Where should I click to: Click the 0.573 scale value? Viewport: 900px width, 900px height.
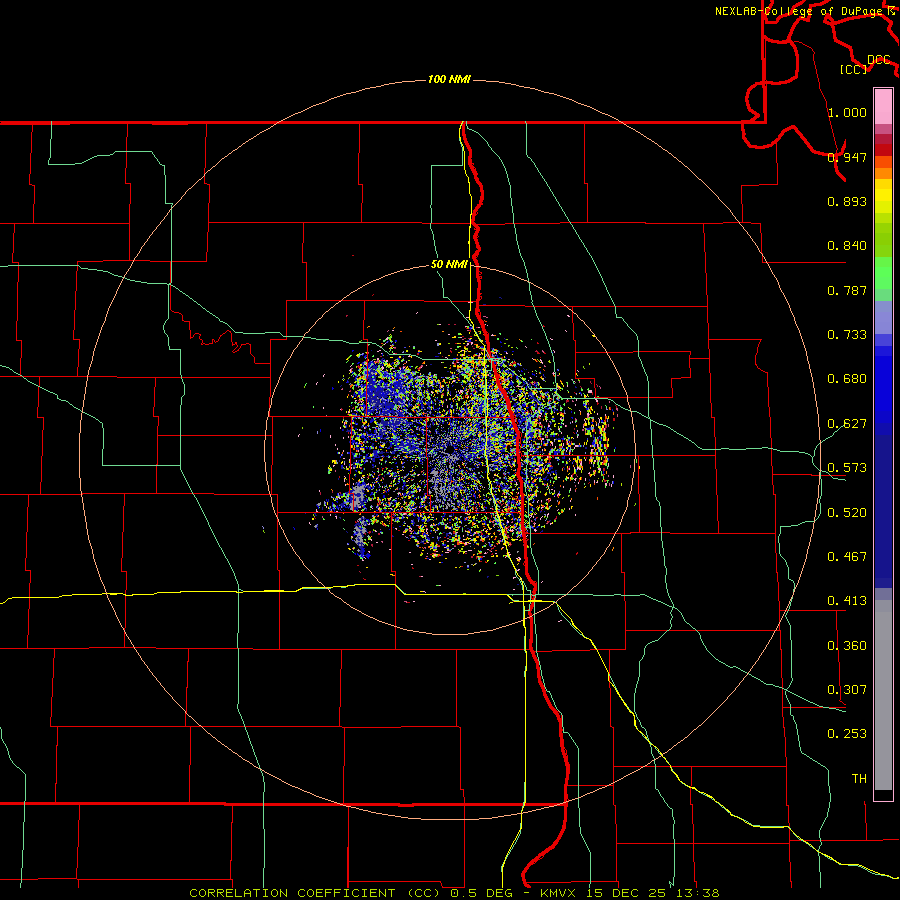pyautogui.click(x=847, y=468)
